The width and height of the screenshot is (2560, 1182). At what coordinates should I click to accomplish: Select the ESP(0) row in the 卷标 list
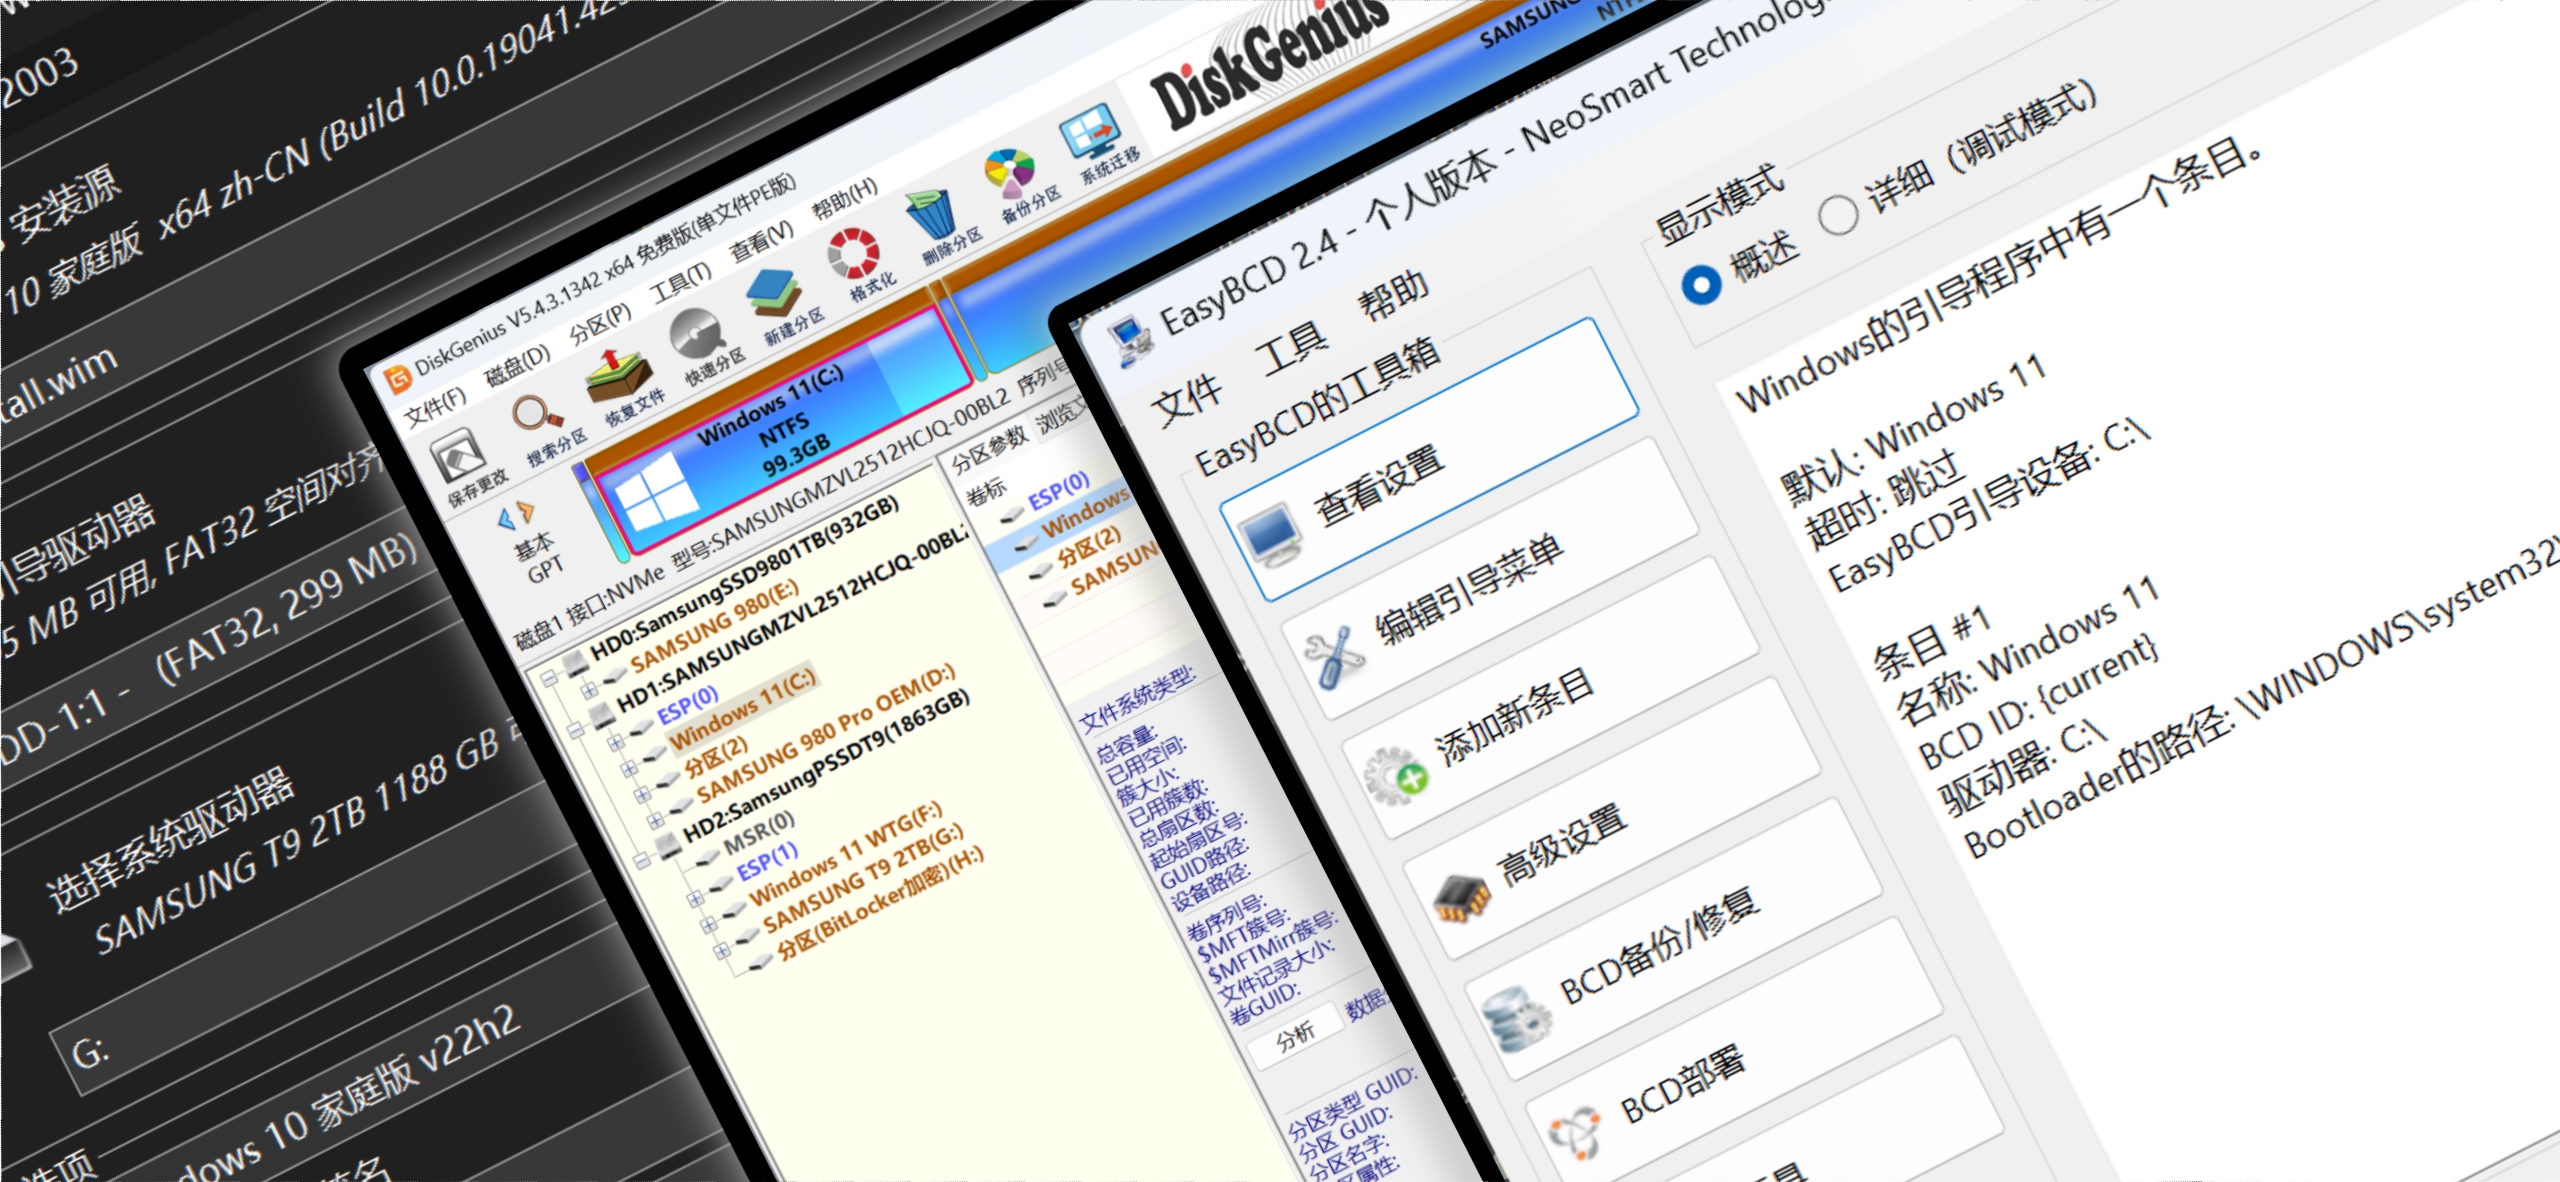(1058, 490)
